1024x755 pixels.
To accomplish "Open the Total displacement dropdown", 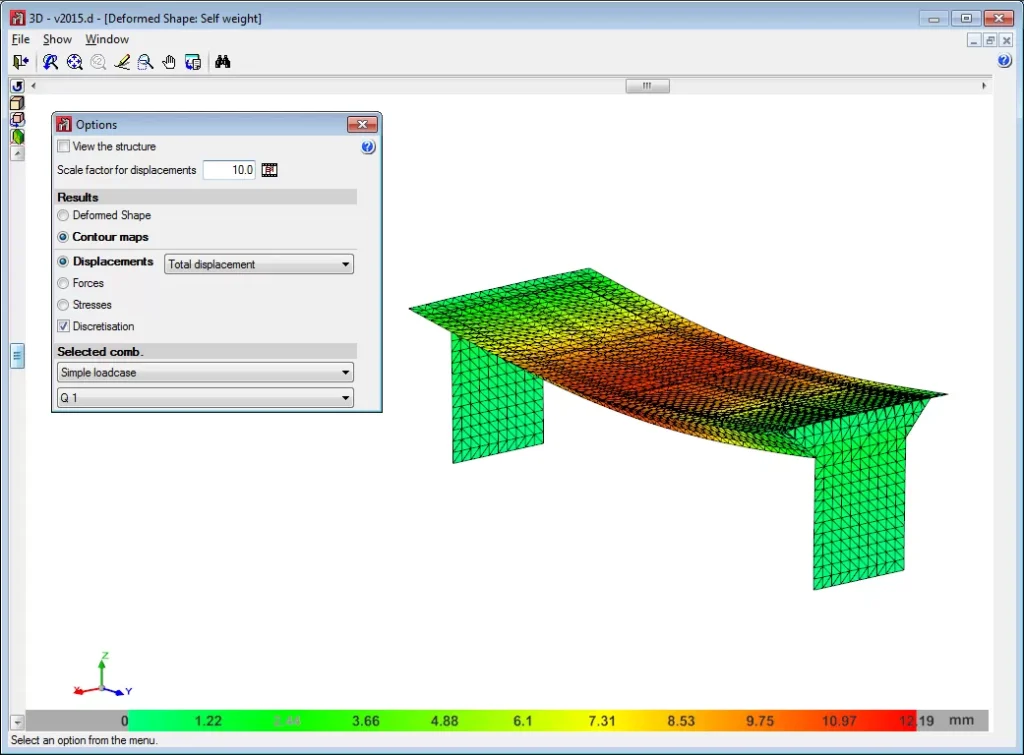I will coord(259,265).
